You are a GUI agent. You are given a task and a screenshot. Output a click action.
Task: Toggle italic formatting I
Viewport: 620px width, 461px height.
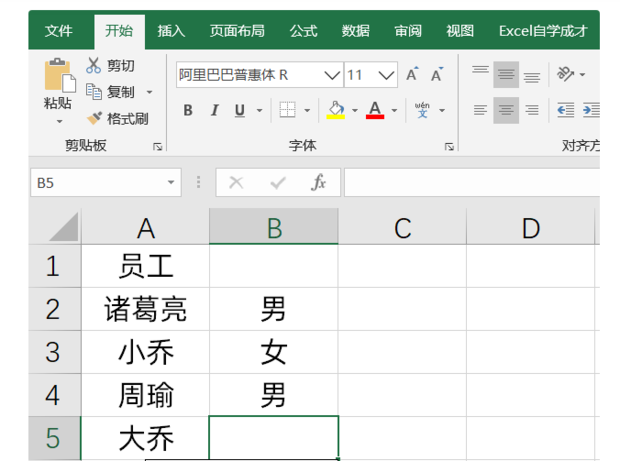(x=215, y=110)
